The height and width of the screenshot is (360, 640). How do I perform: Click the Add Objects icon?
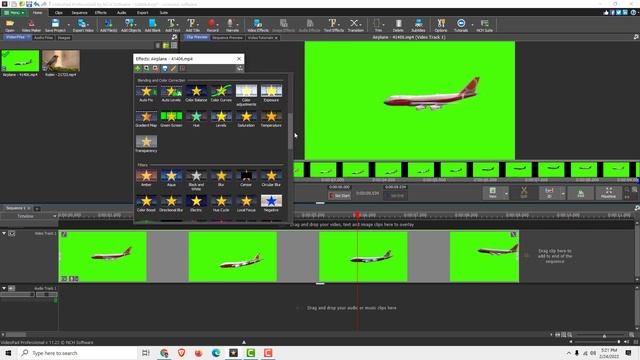[131, 25]
